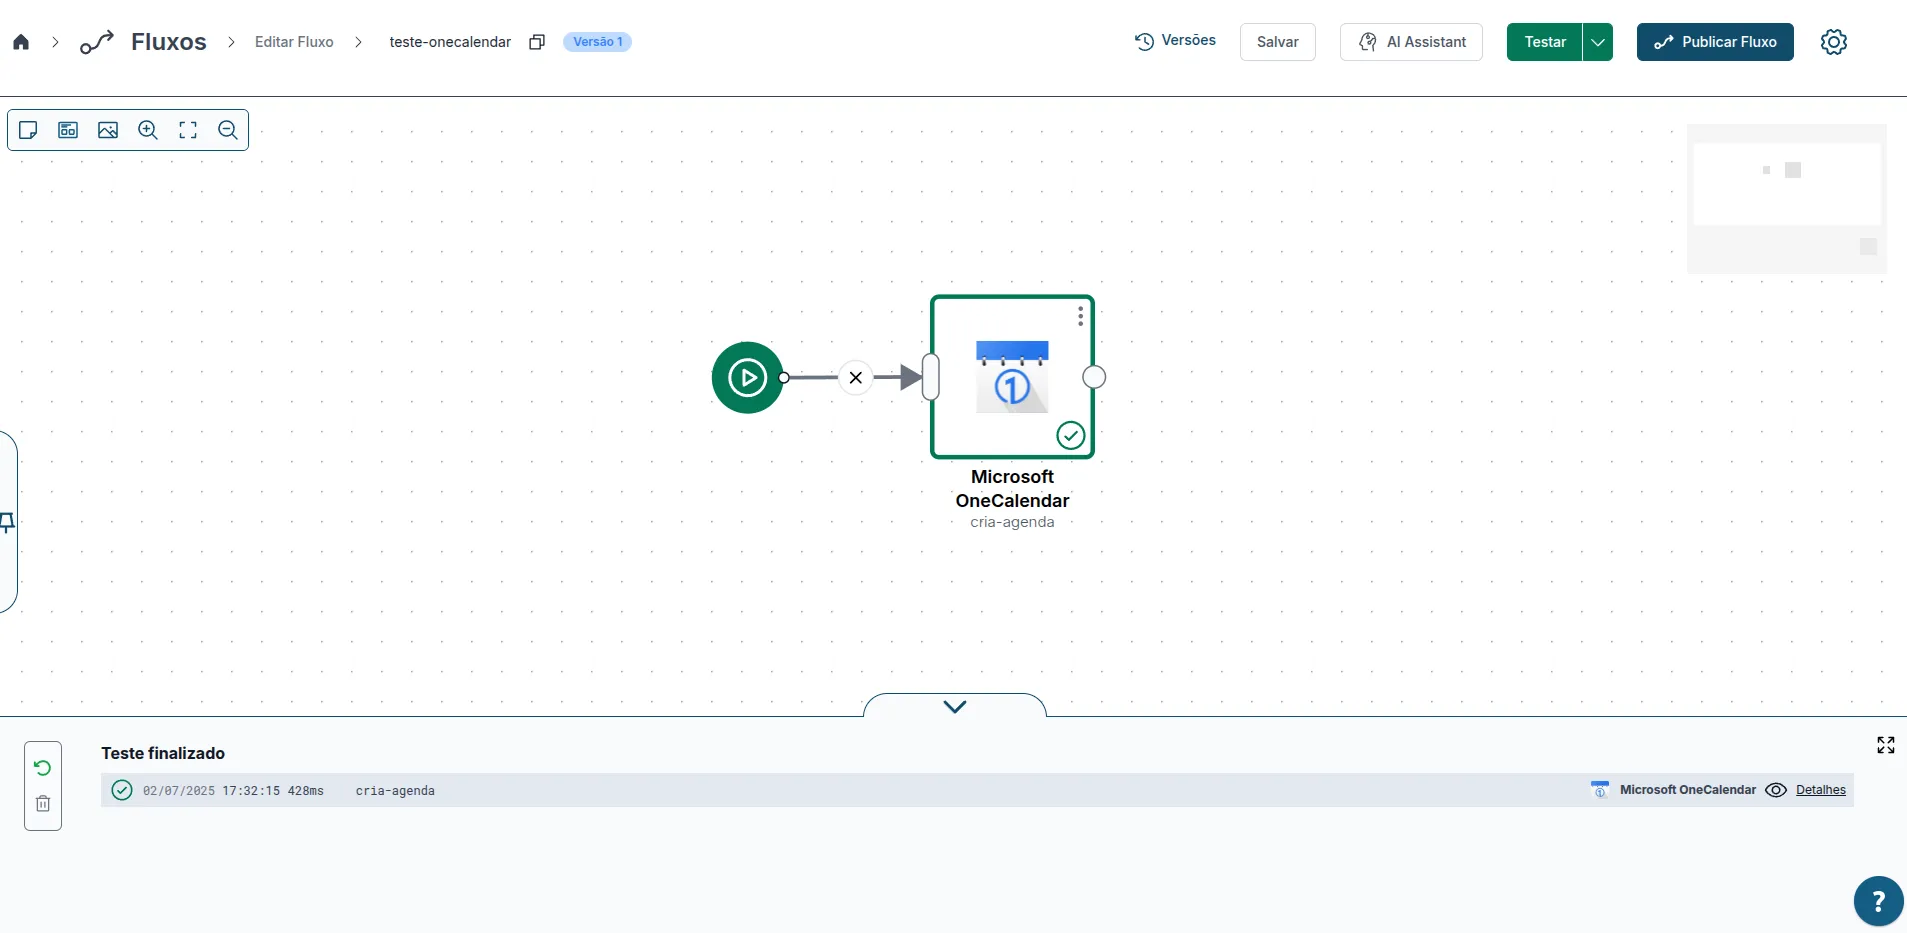
Task: Click the Versão 1 badge
Action: tap(598, 42)
